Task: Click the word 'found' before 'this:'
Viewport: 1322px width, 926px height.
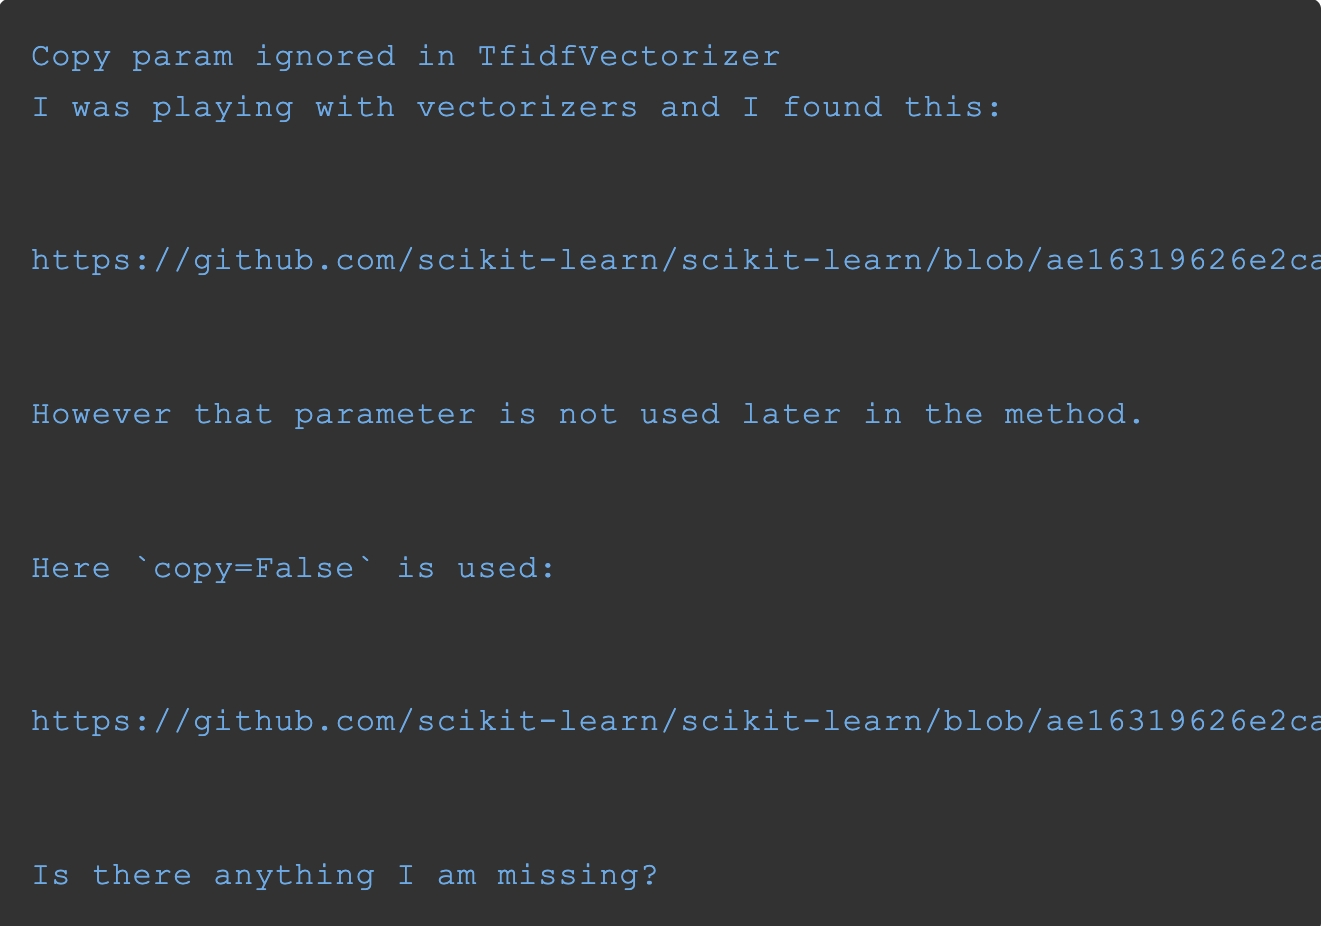Action: point(832,107)
